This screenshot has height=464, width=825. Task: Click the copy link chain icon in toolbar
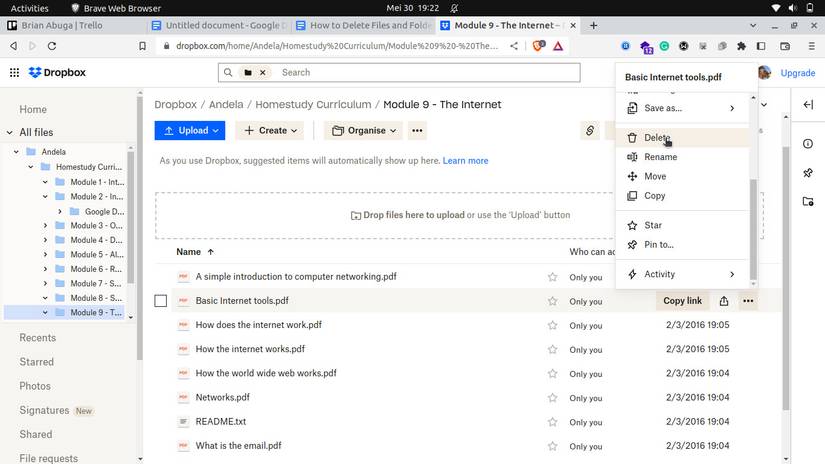[x=590, y=131]
